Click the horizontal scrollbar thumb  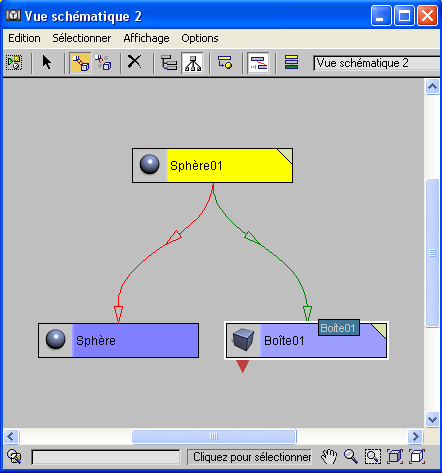point(214,436)
